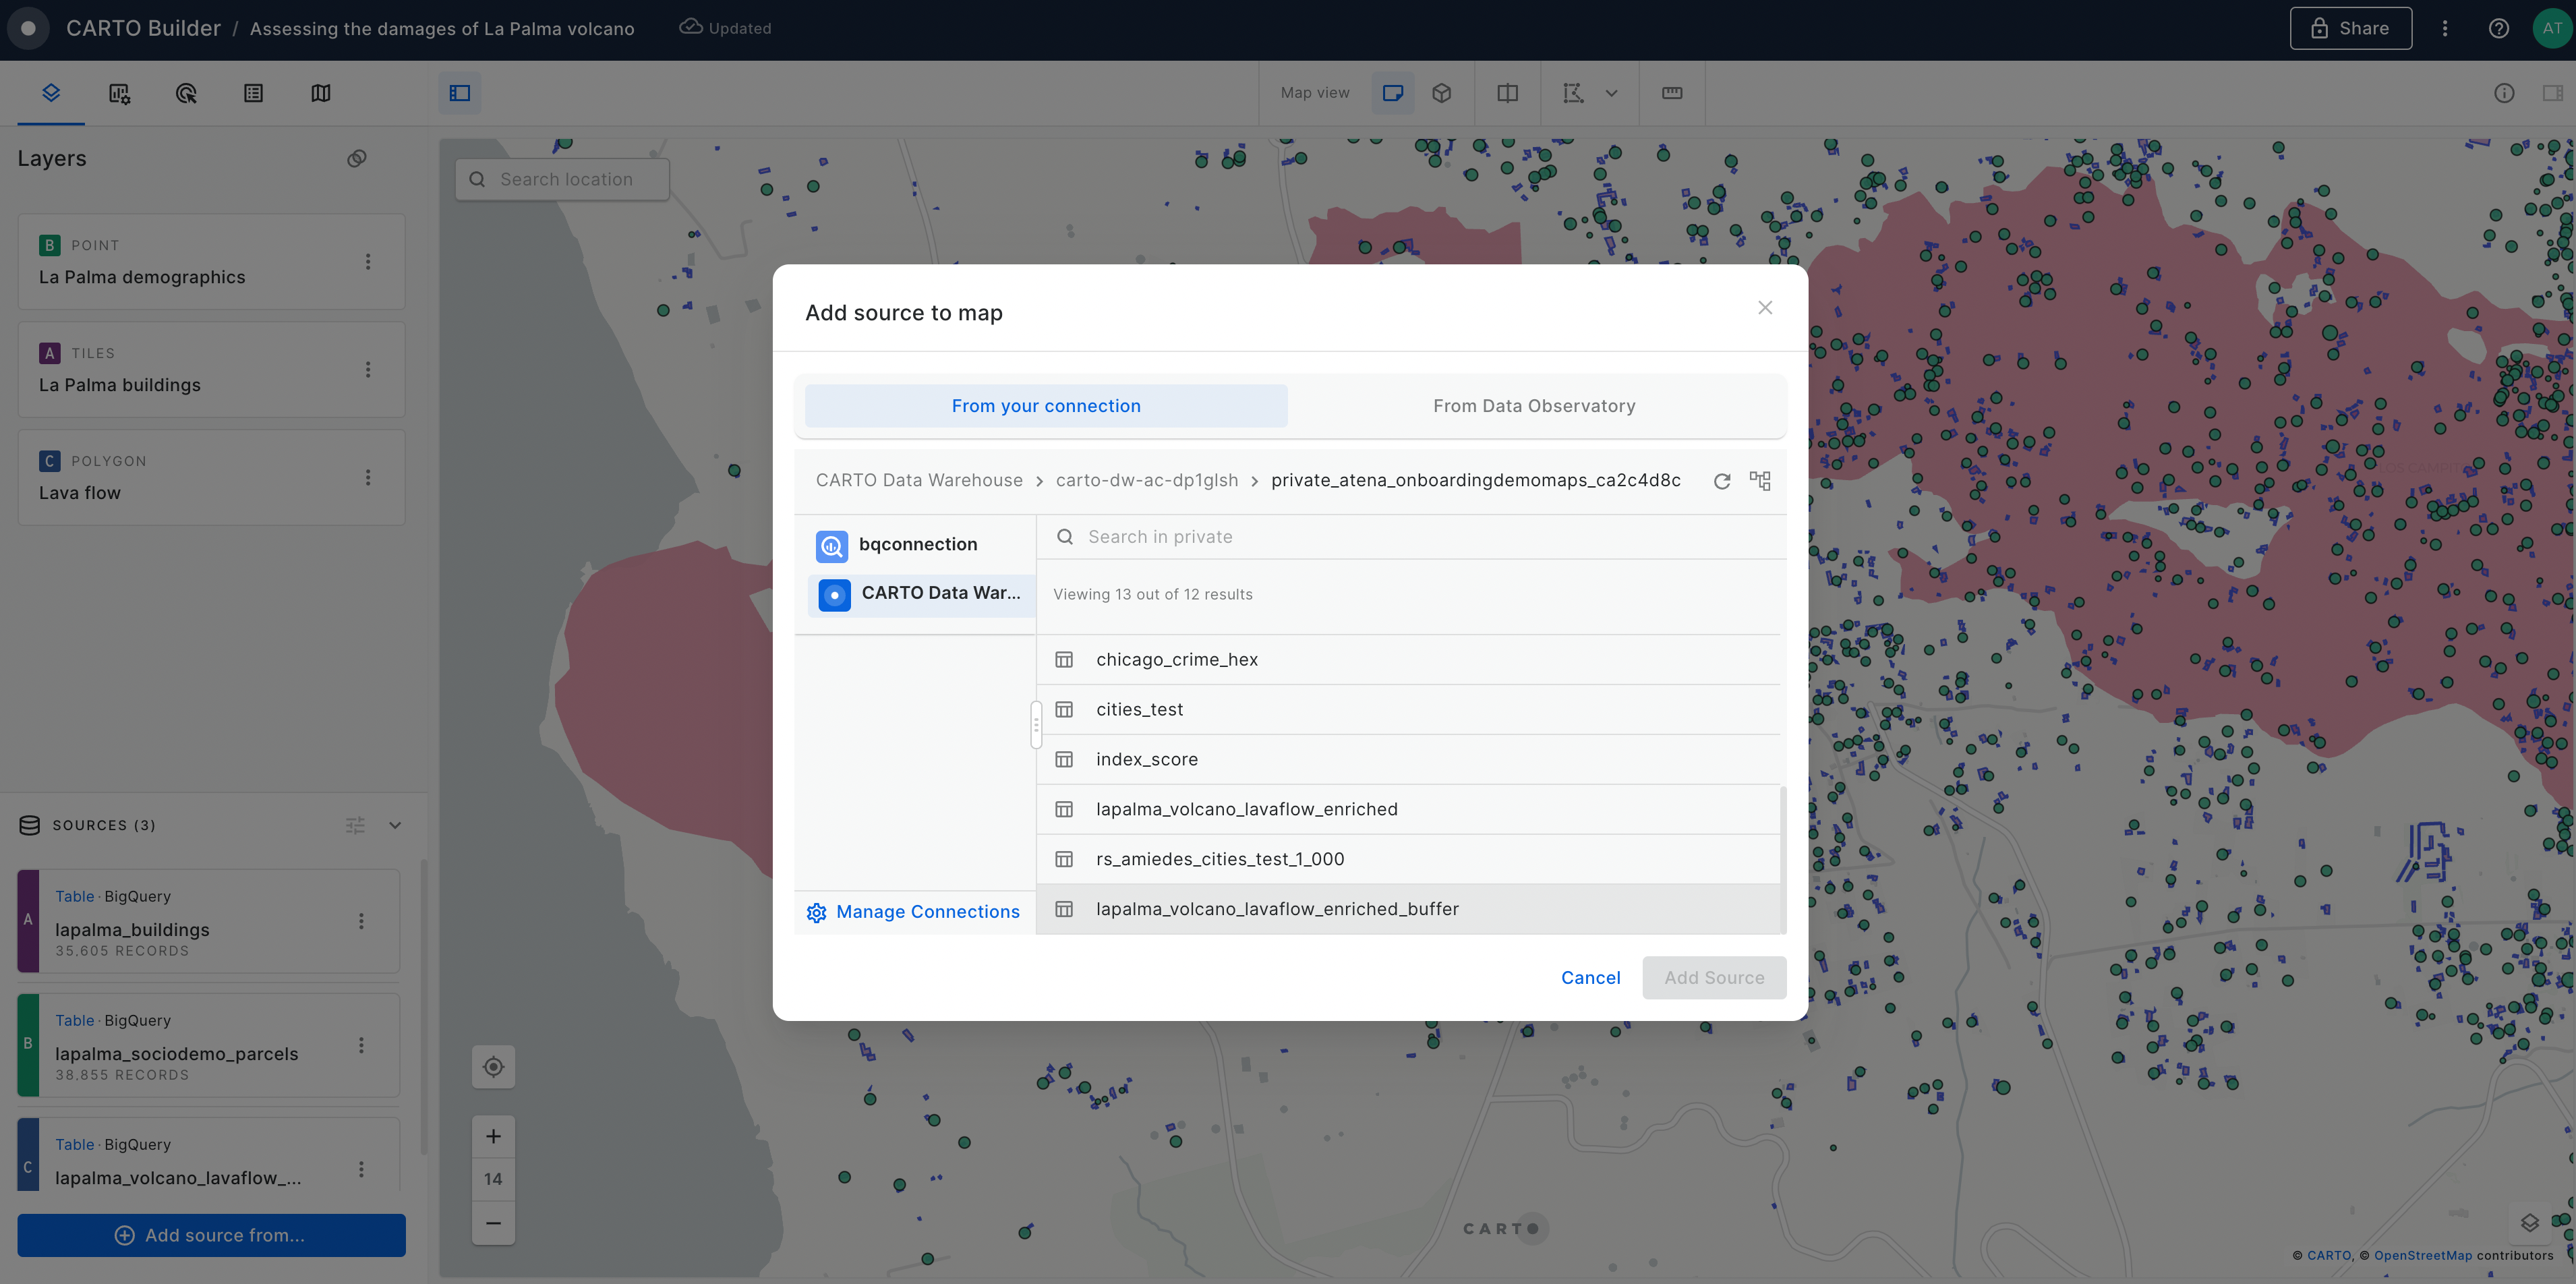Click the CARTO home logo circle

pyautogui.click(x=28, y=28)
